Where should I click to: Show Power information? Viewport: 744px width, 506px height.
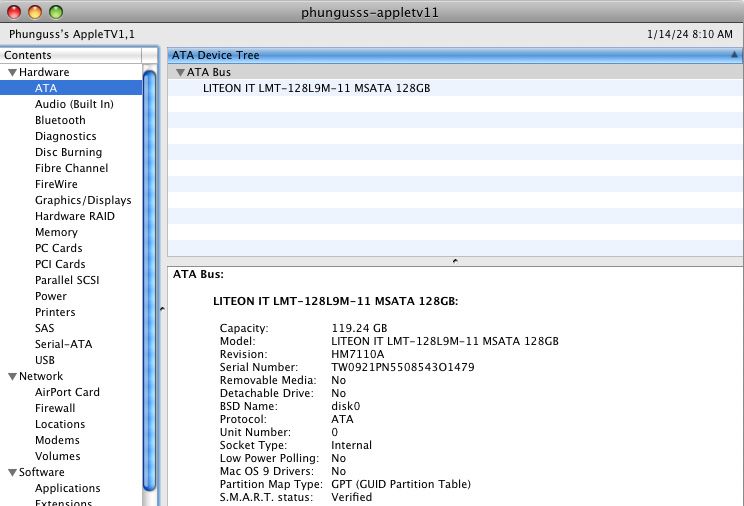51,296
